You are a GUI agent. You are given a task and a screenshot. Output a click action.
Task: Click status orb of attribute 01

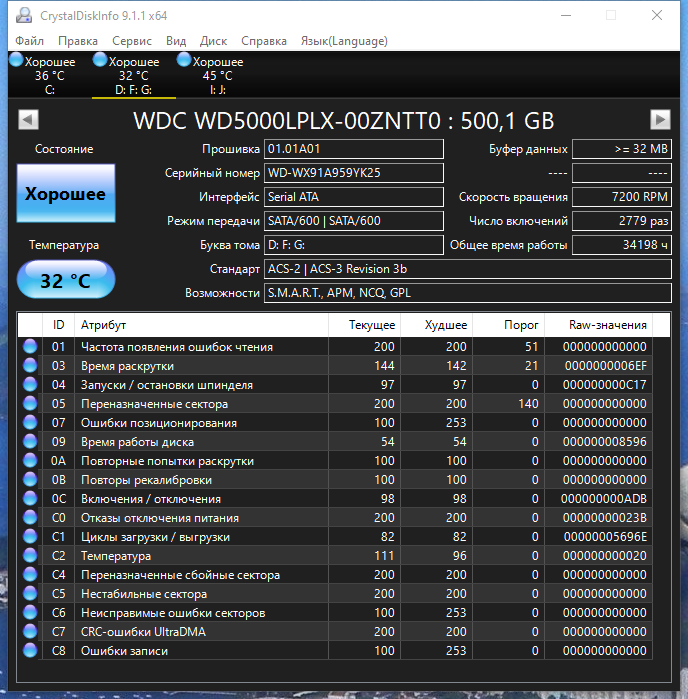coord(30,346)
